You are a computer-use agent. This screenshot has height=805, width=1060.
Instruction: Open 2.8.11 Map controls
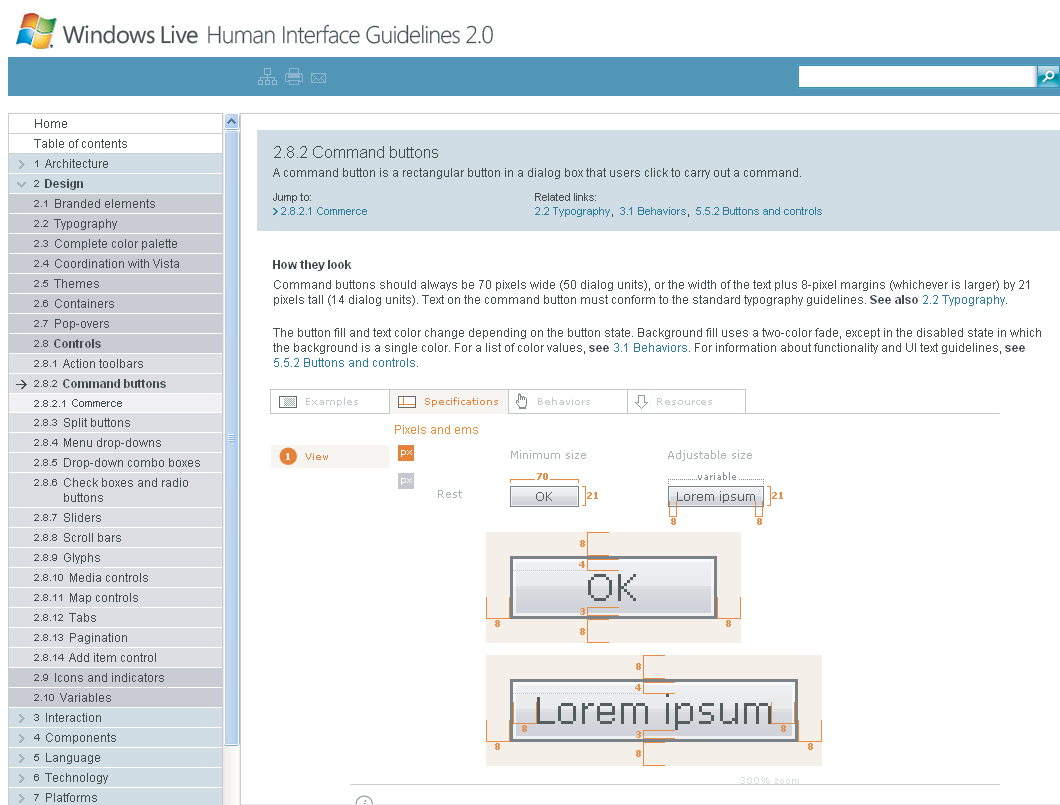coord(116,598)
